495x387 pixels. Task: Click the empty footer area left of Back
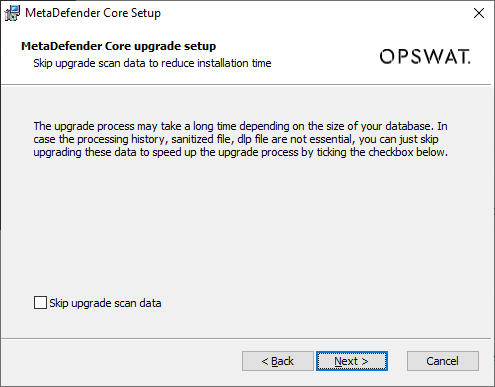pyautogui.click(x=120, y=361)
